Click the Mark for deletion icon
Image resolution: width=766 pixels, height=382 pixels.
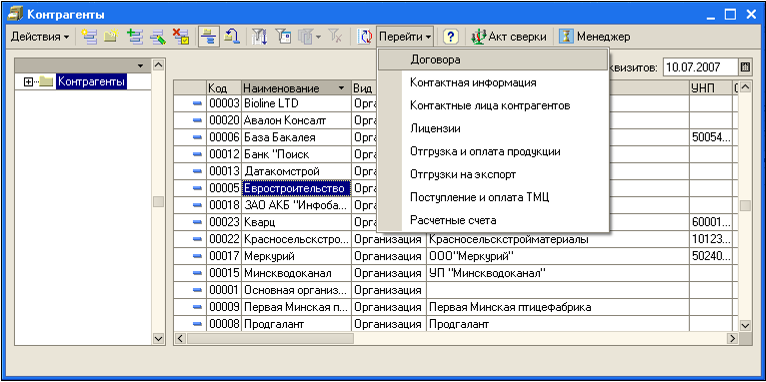181,37
